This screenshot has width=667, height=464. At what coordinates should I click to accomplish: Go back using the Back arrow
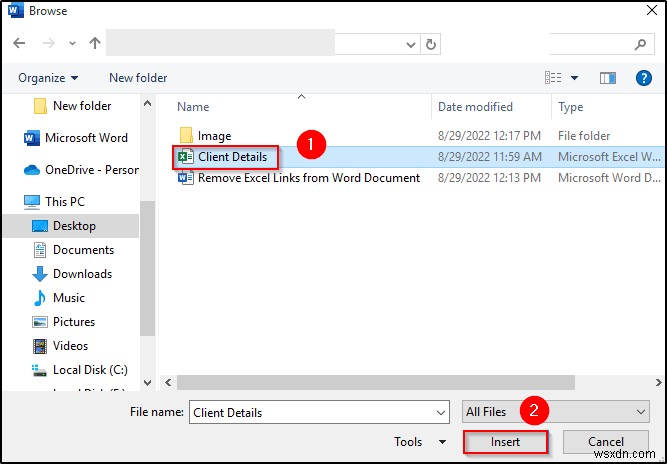pos(19,43)
